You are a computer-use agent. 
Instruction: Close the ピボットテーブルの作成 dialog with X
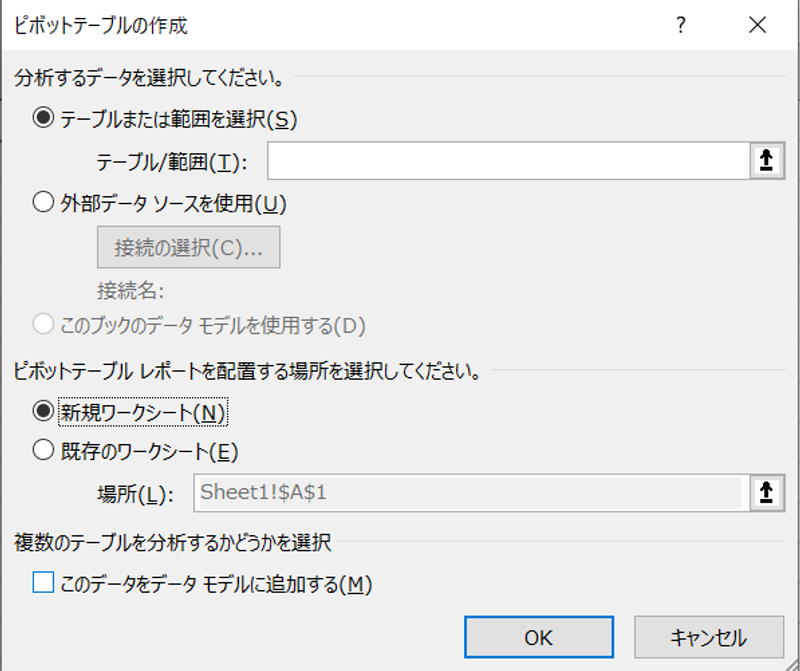tap(756, 26)
